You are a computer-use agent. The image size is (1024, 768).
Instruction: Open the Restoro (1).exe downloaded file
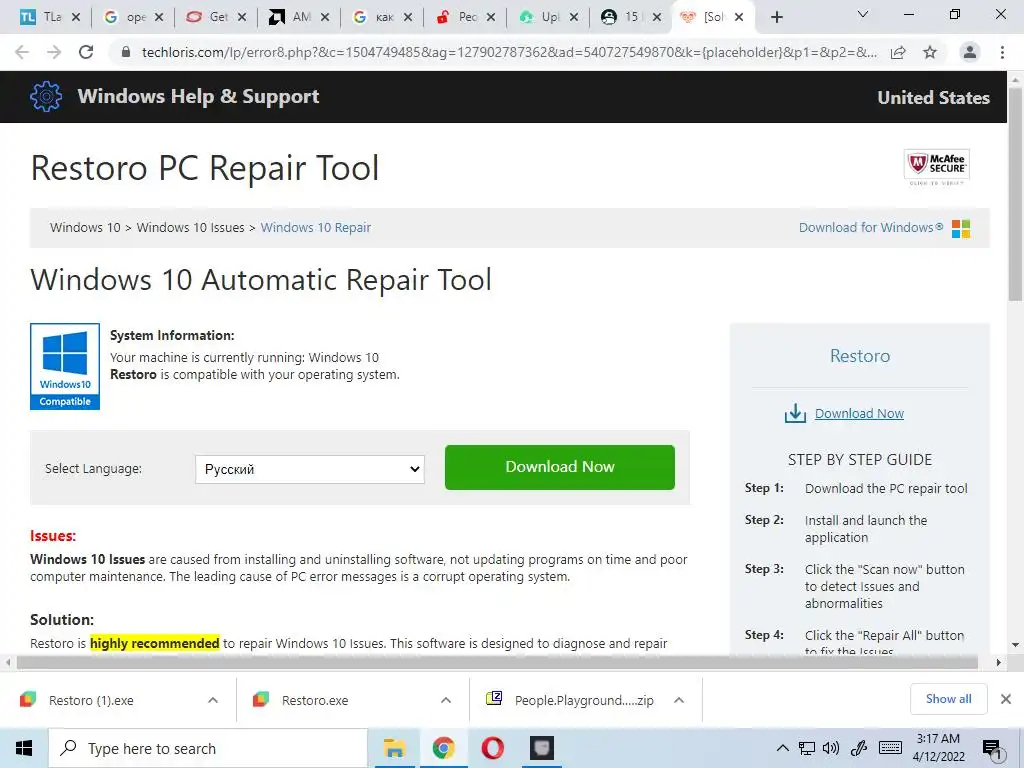91,700
